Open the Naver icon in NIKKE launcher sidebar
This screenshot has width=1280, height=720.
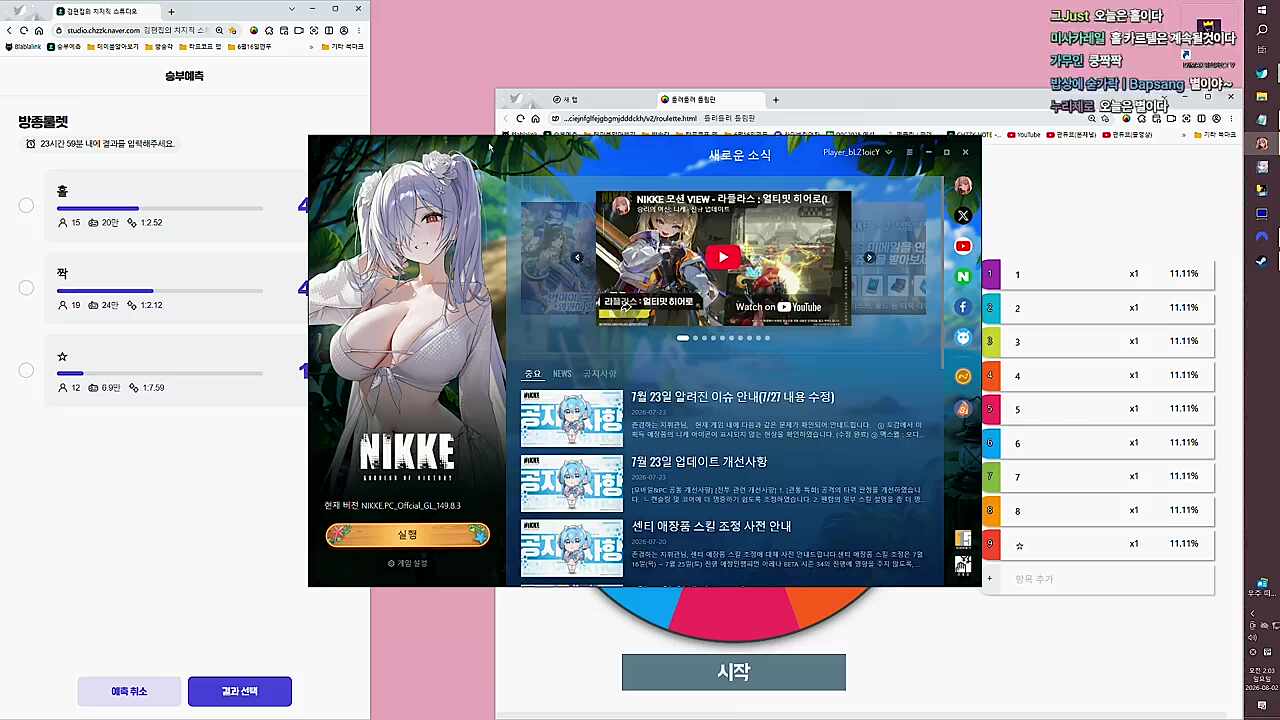[x=963, y=276]
